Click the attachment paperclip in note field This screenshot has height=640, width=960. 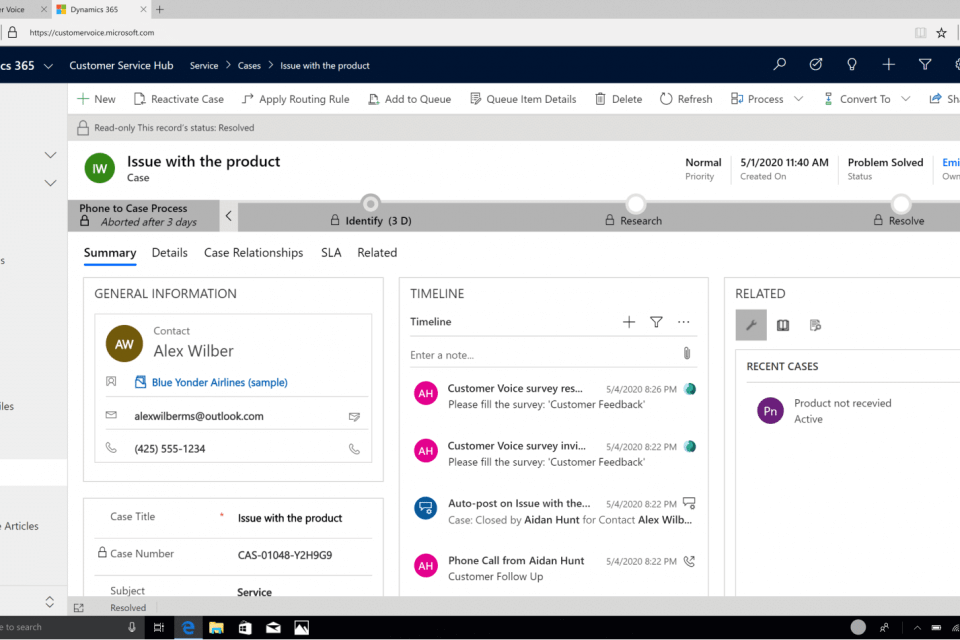[687, 354]
